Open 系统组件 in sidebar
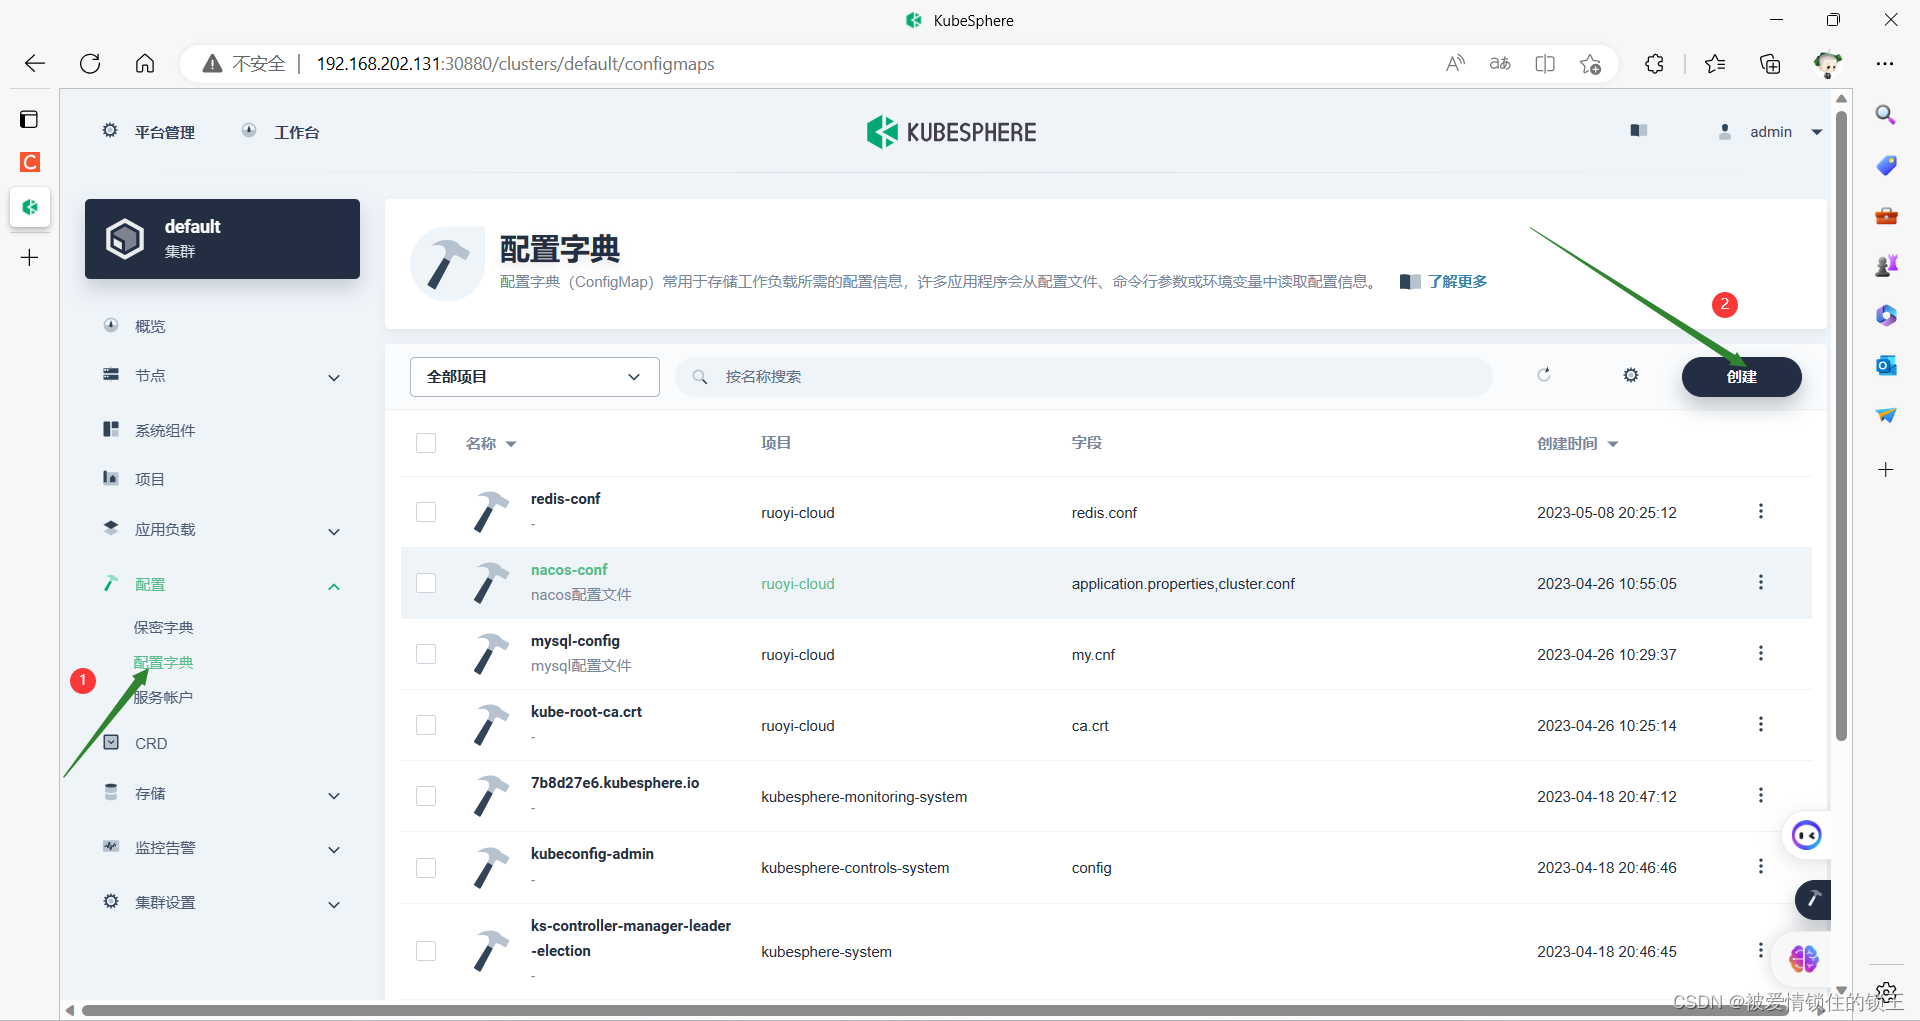Viewport: 1920px width, 1021px height. (165, 430)
